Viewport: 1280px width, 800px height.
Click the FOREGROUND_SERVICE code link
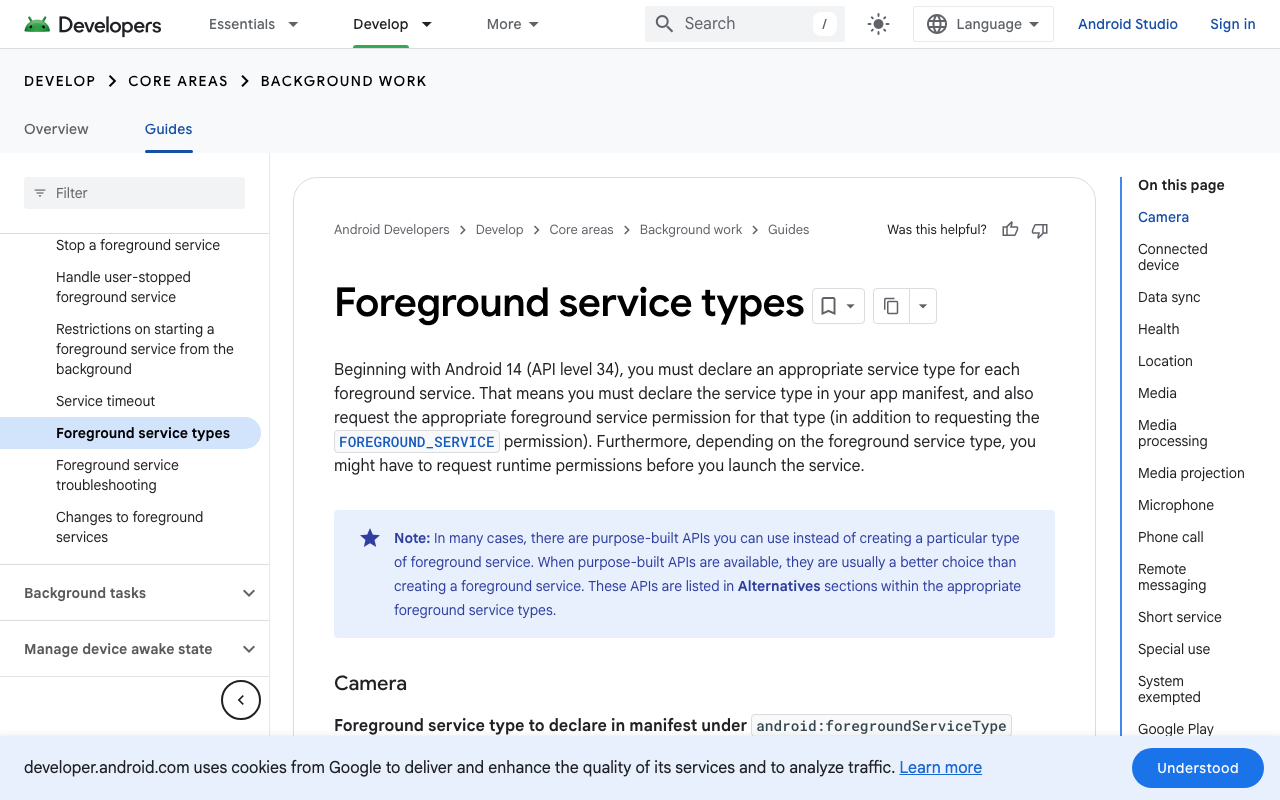coord(417,442)
